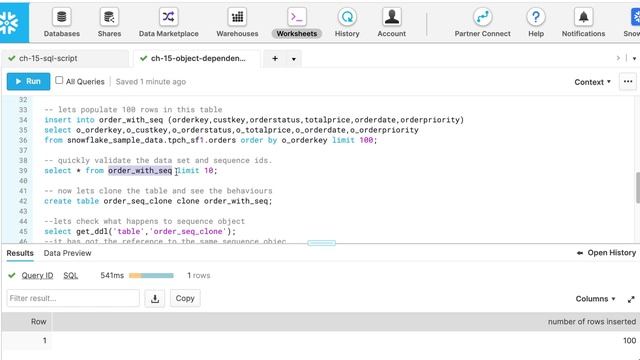Screen dimensions: 640x360
Task: Open the Help menu
Action: (536, 23)
